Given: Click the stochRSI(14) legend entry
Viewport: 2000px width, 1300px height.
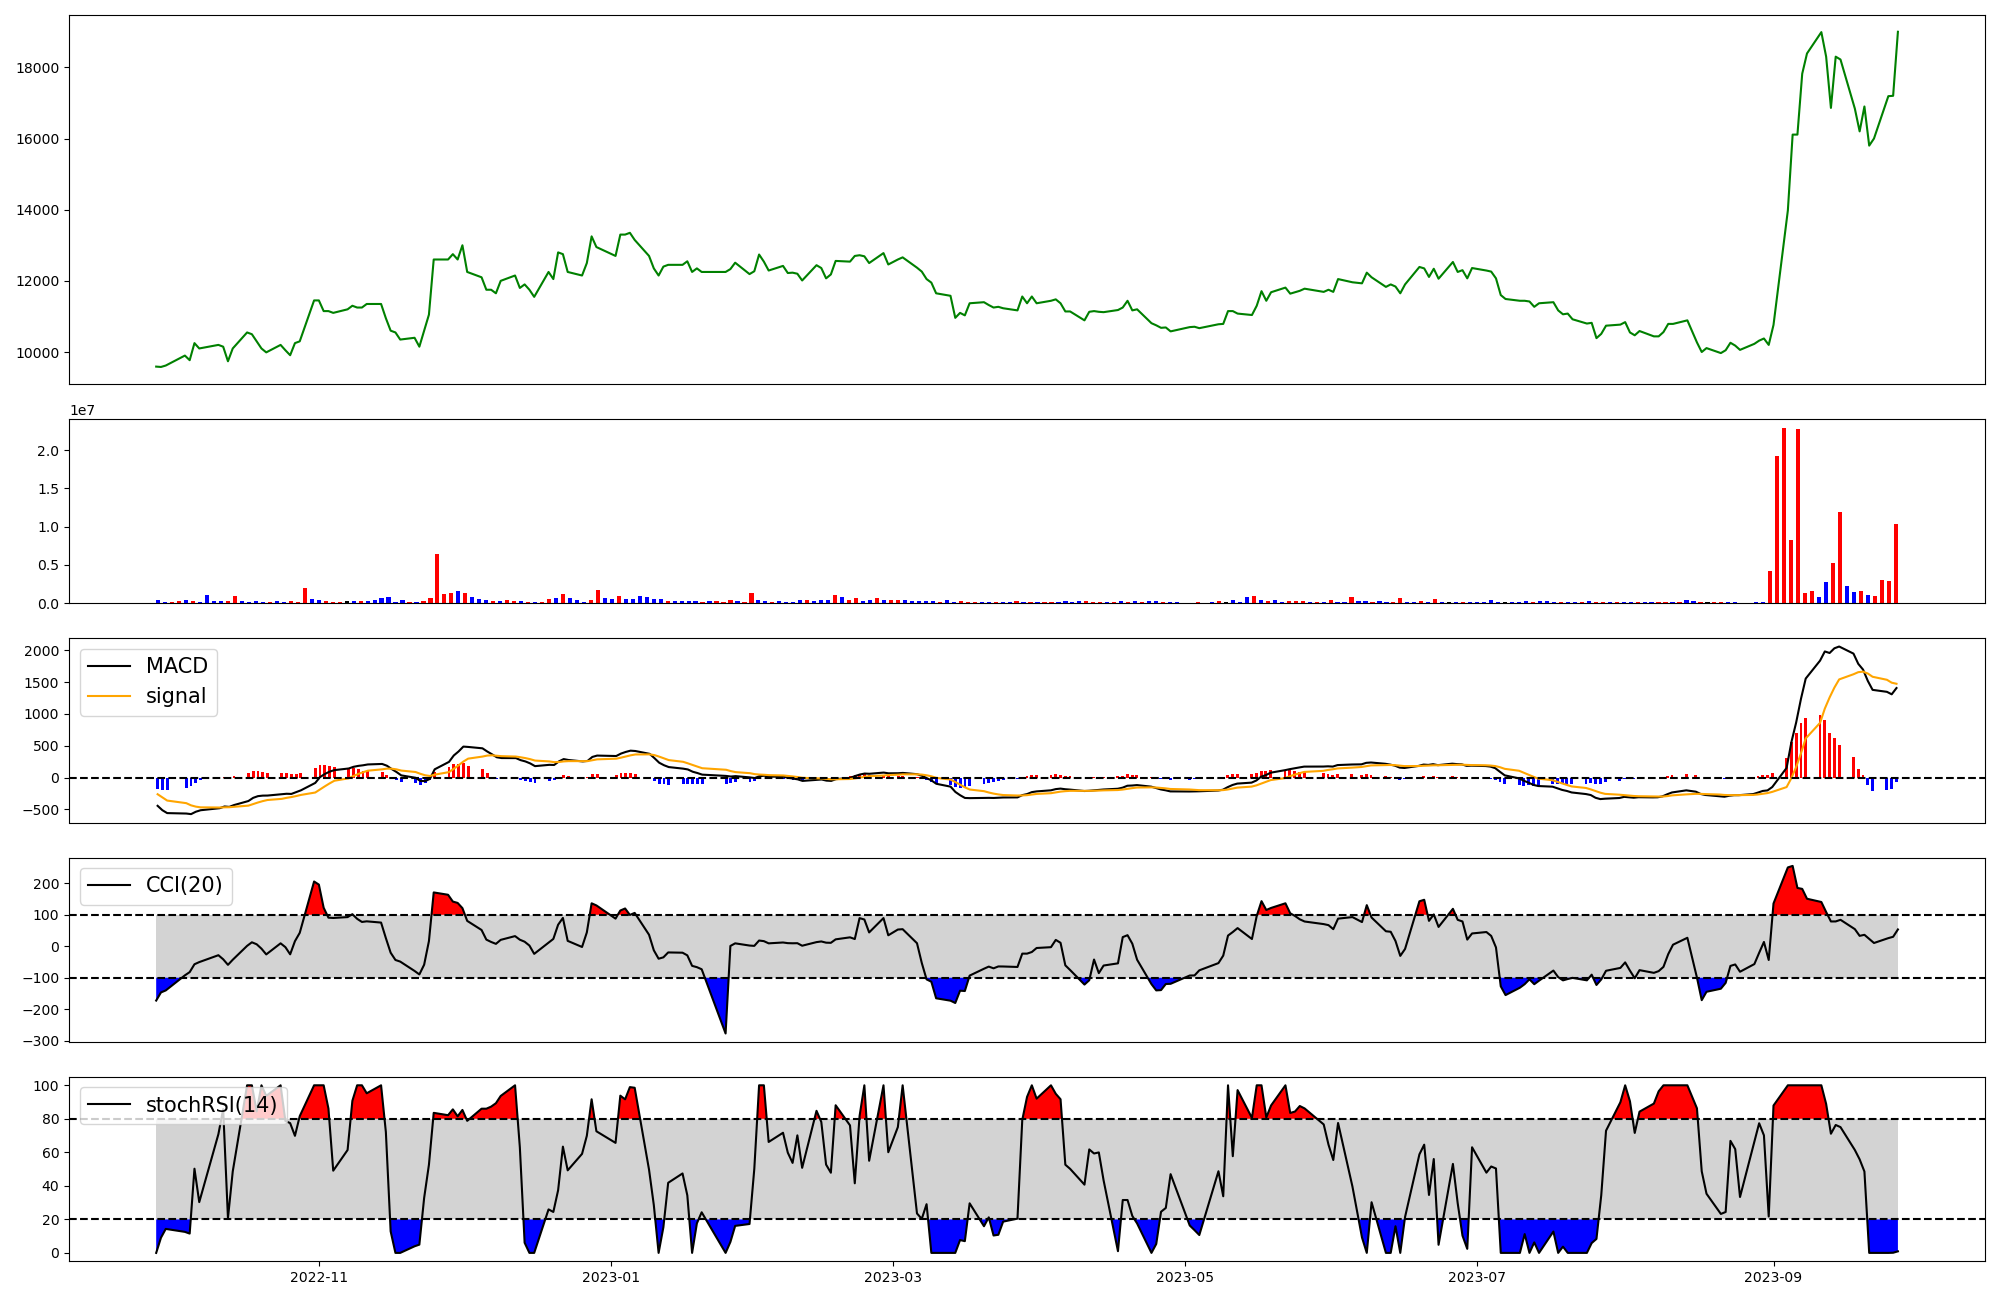Looking at the screenshot, I should (211, 1105).
